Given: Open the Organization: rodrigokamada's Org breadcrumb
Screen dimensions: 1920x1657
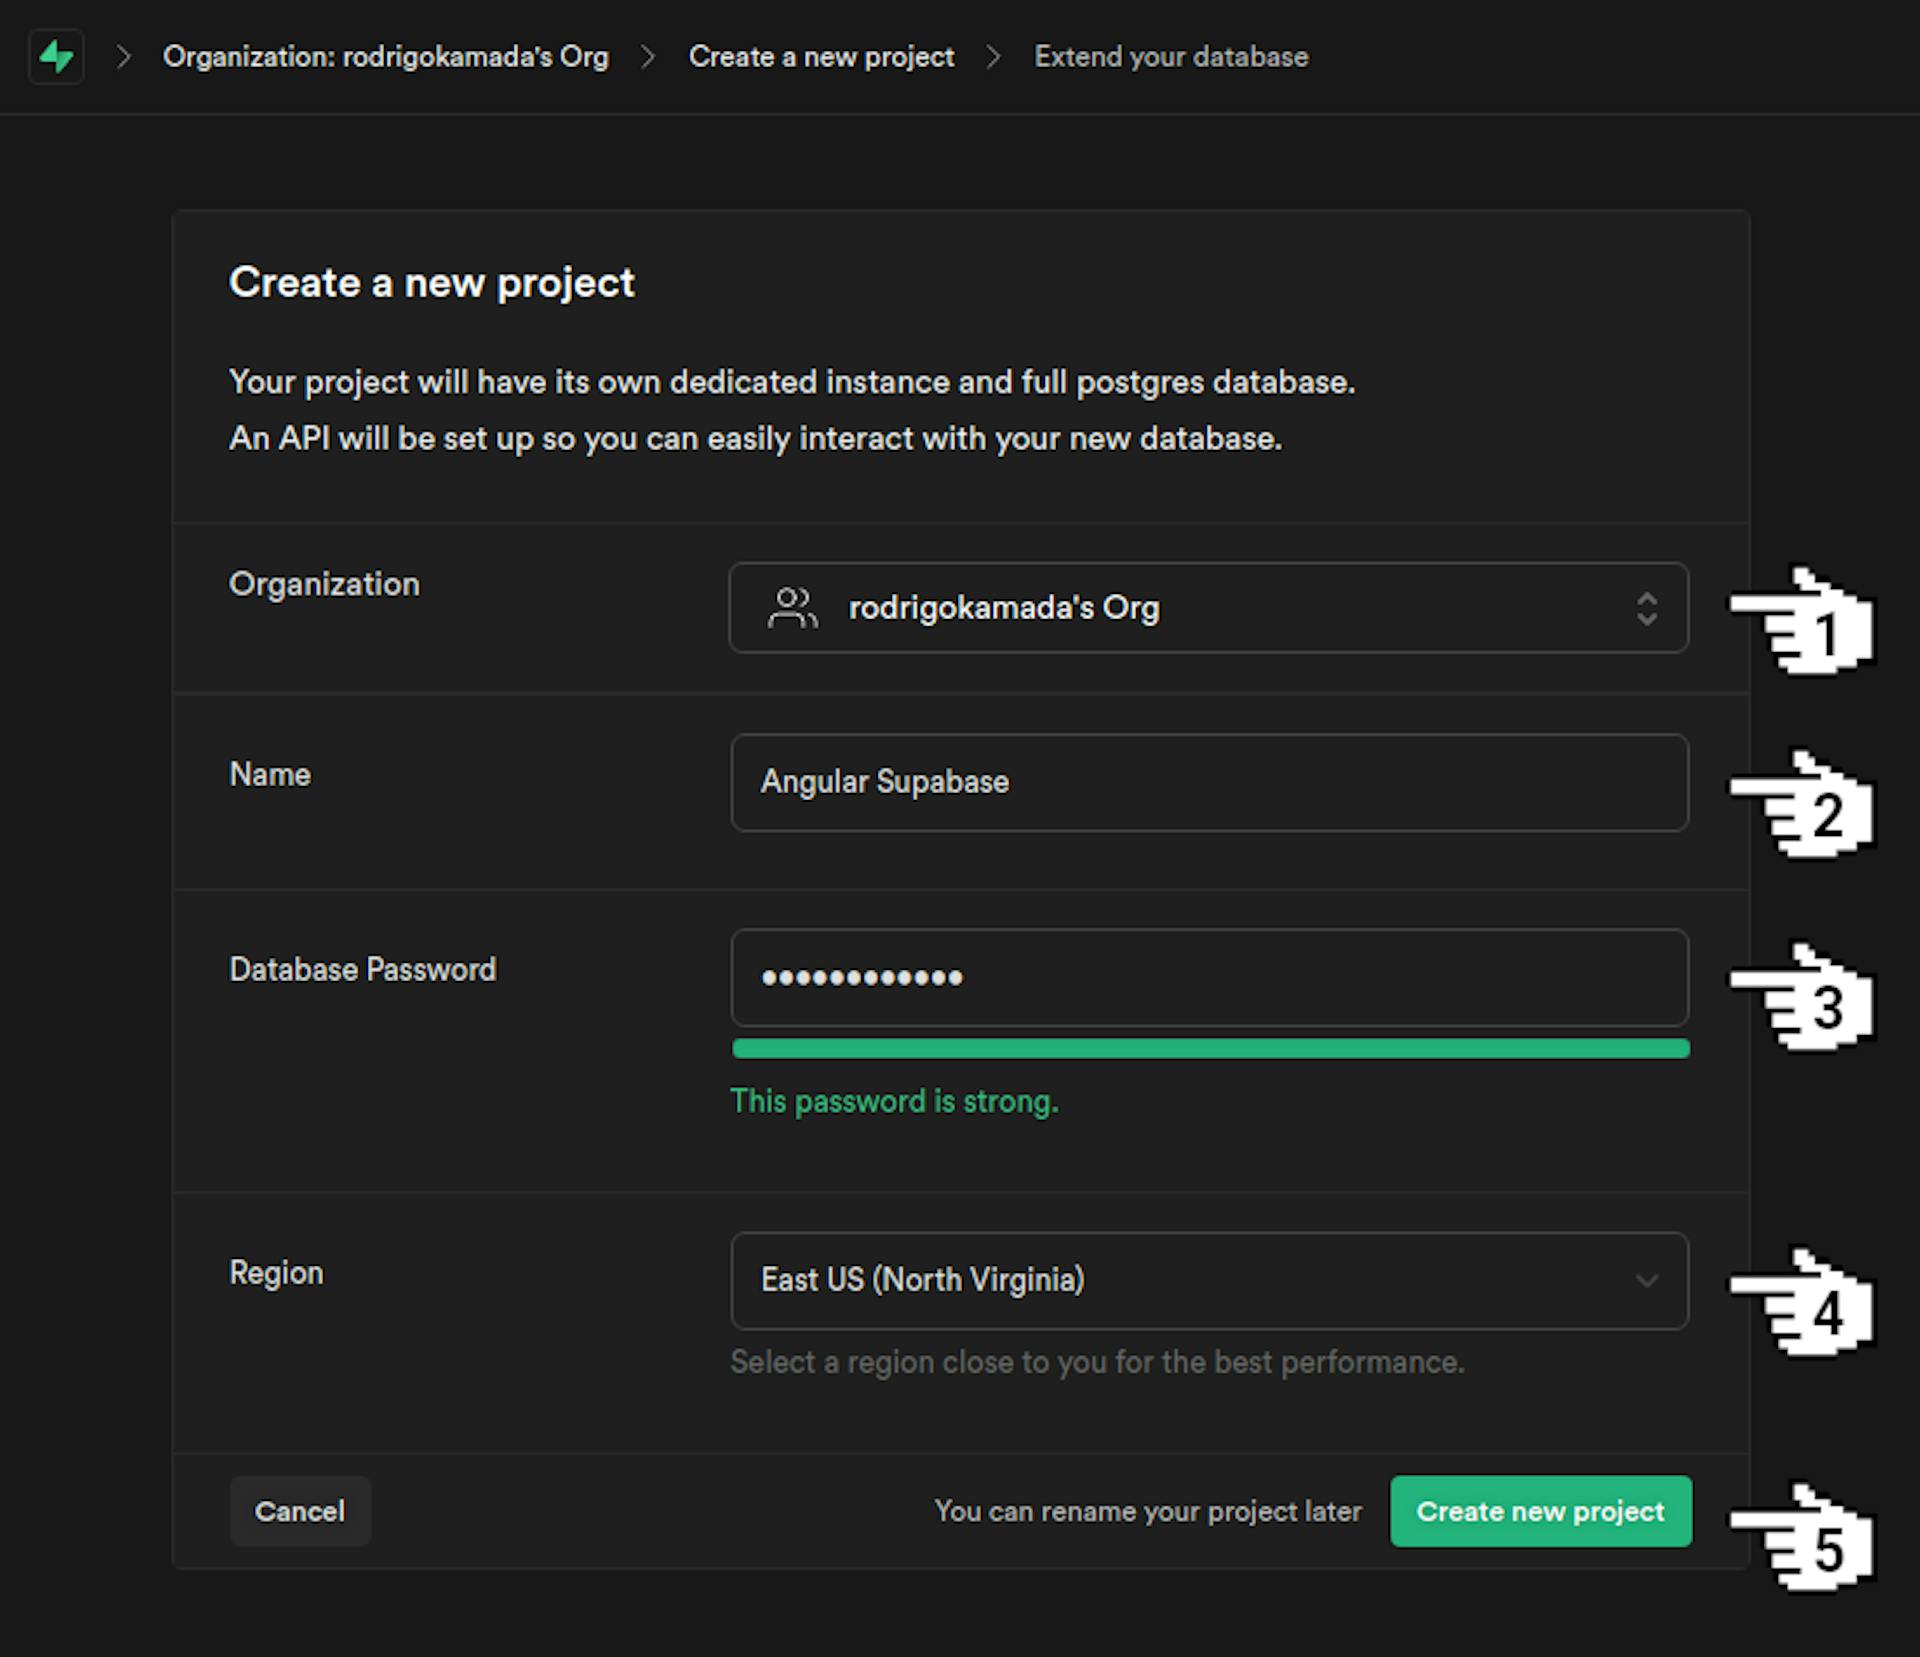Looking at the screenshot, I should (385, 57).
